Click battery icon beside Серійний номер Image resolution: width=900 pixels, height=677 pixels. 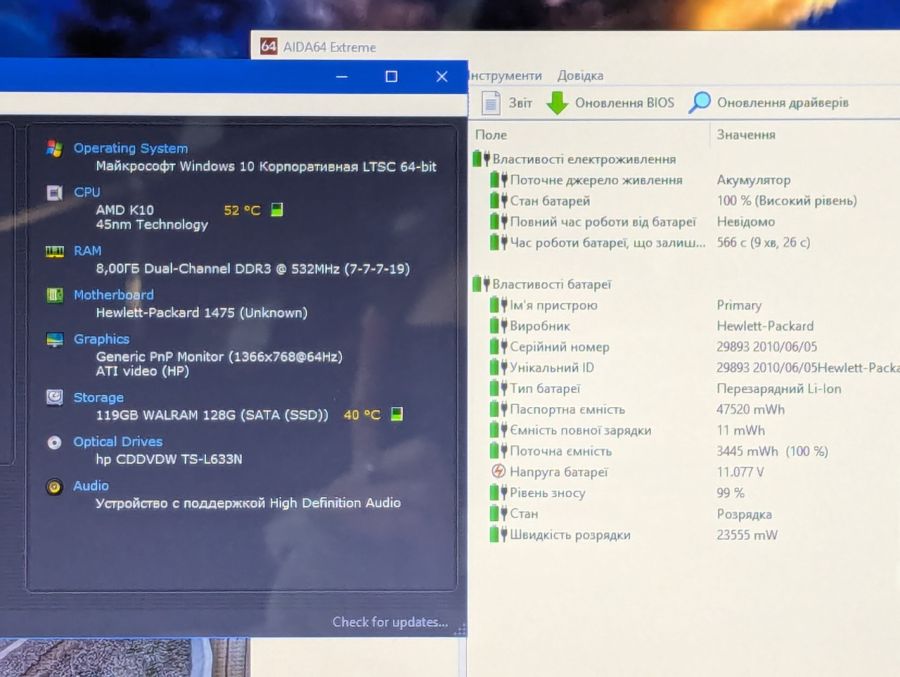point(498,347)
